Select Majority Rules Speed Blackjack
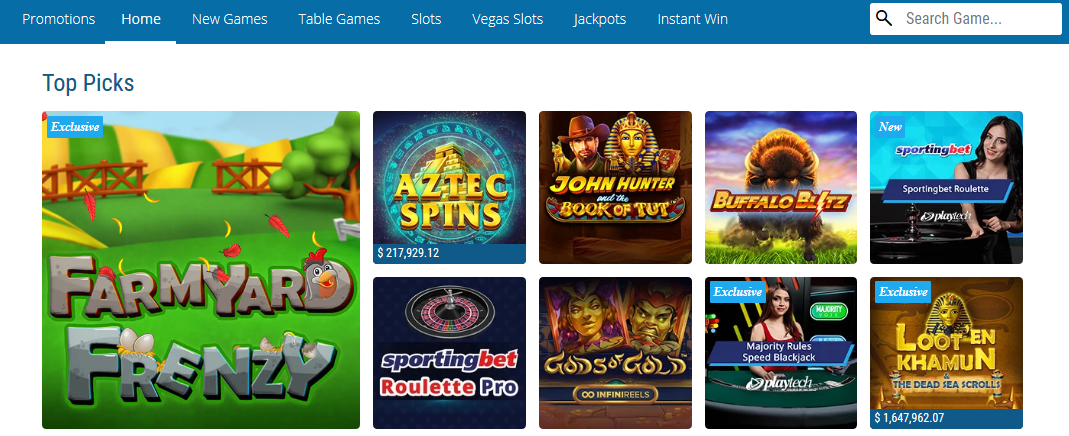Image resolution: width=1069 pixels, height=436 pixels. 781,353
